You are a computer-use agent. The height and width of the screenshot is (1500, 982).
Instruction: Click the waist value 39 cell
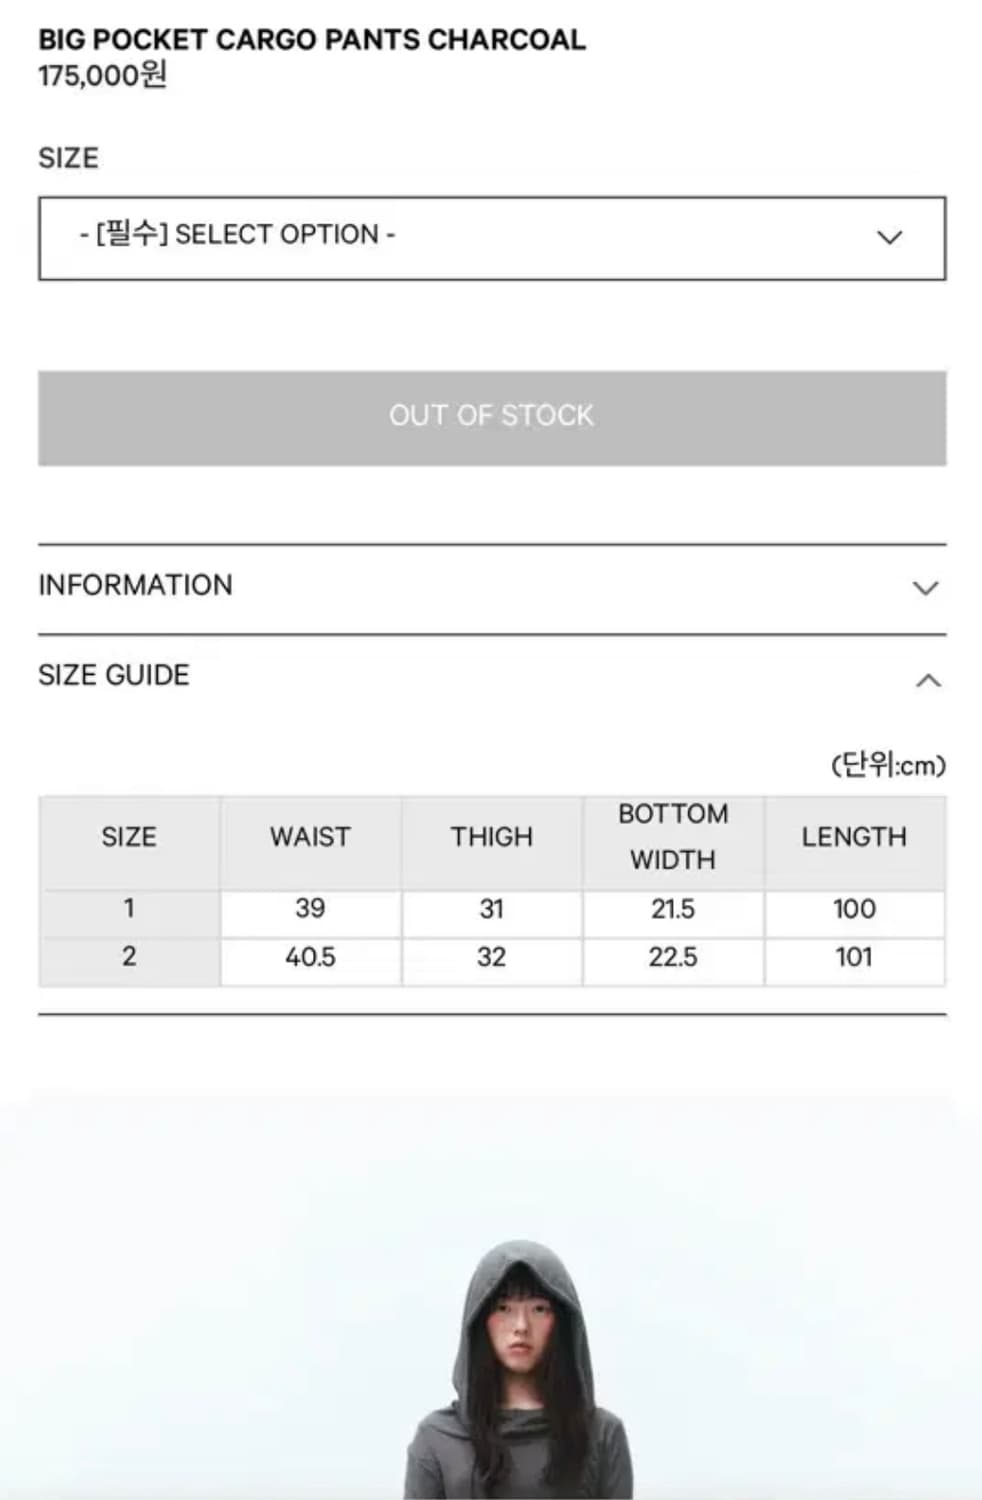[310, 909]
